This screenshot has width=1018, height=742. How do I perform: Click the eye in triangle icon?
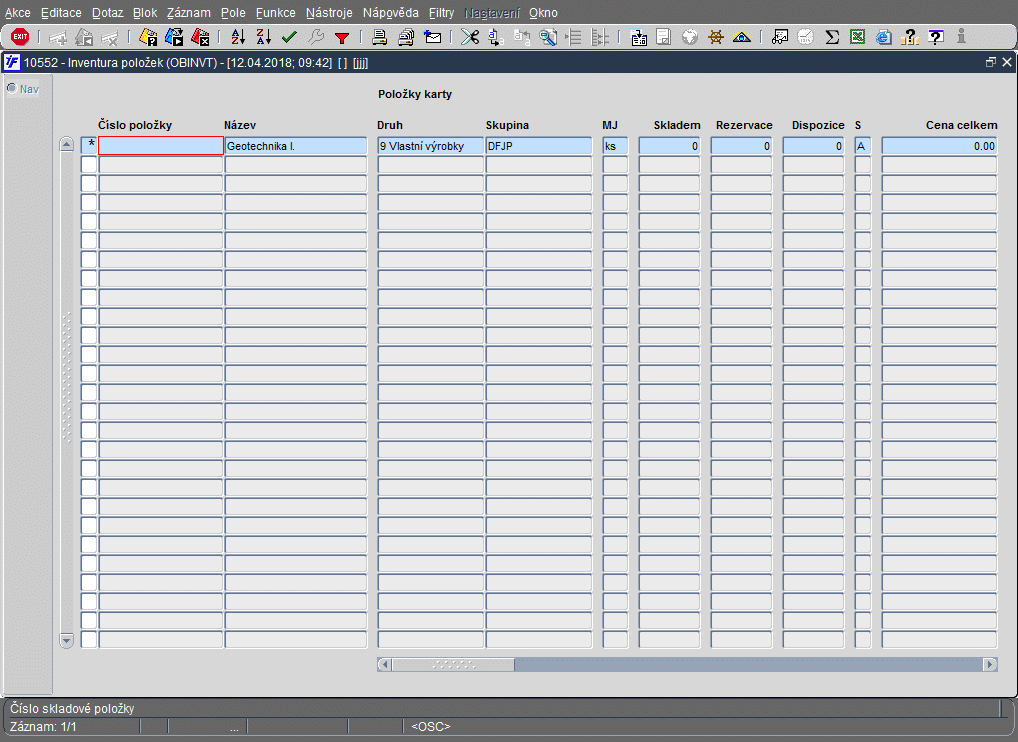[741, 37]
